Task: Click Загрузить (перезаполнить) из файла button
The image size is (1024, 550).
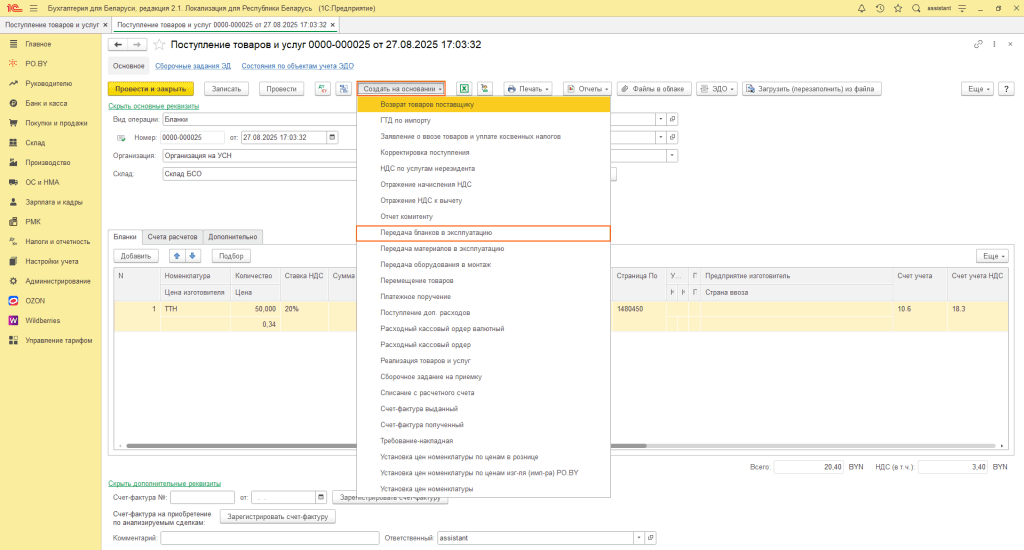Action: [812, 89]
